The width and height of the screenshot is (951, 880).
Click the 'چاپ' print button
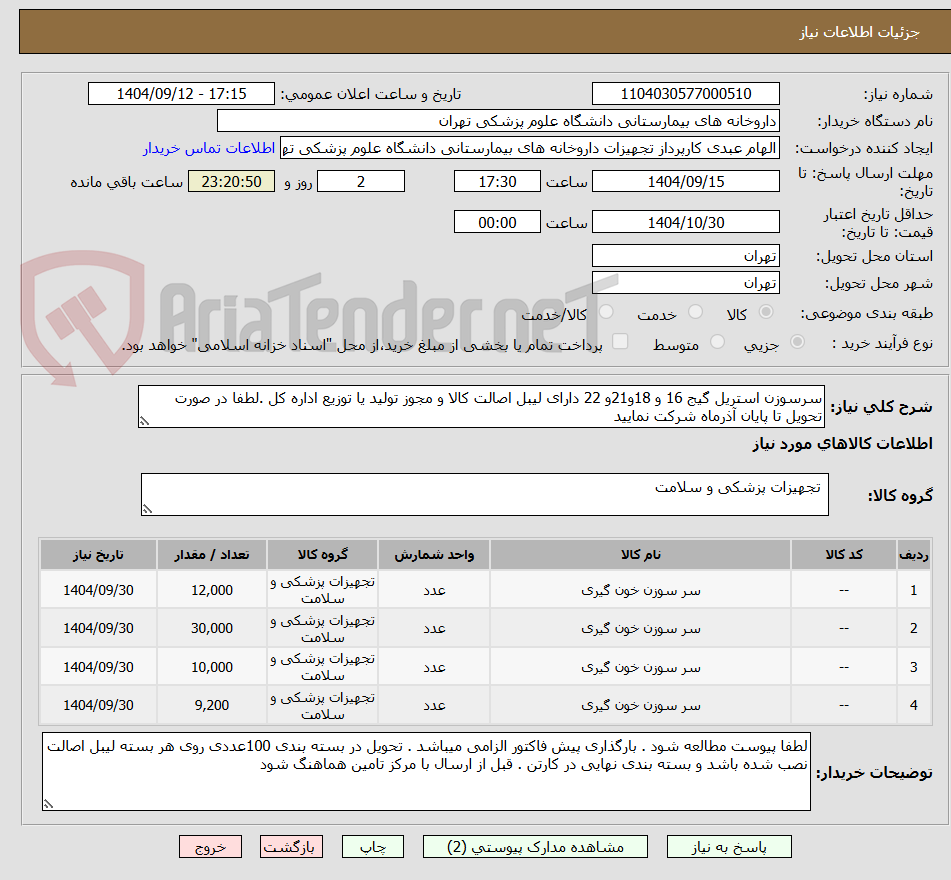coord(372,847)
